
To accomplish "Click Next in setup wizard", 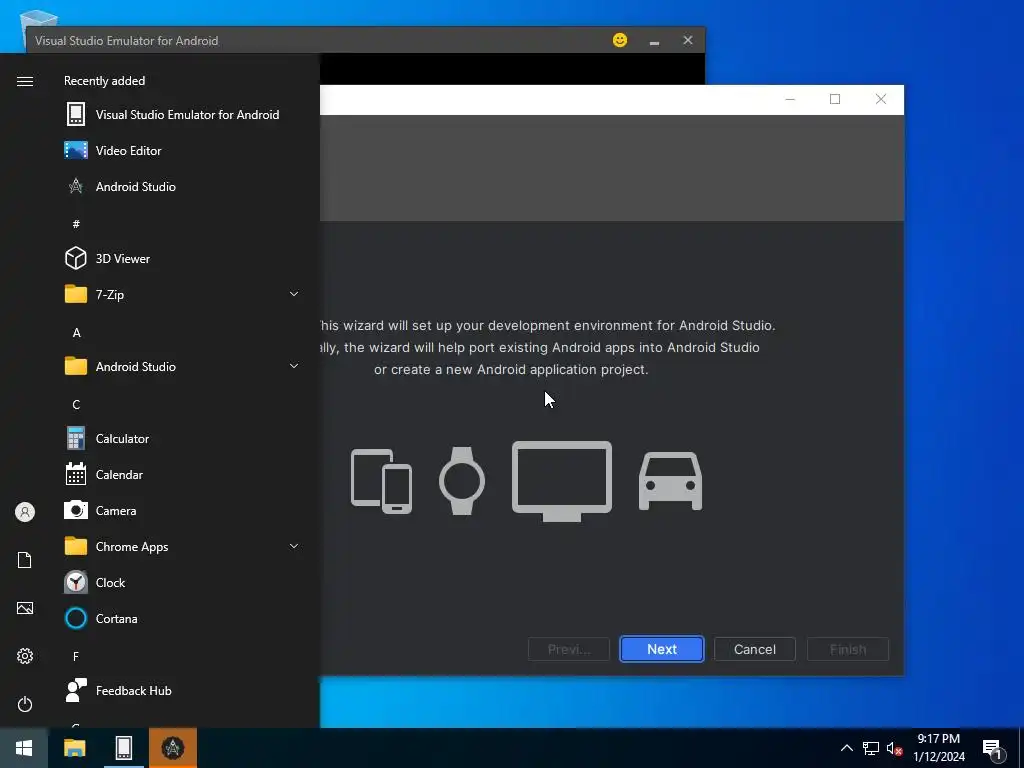I will (662, 649).
